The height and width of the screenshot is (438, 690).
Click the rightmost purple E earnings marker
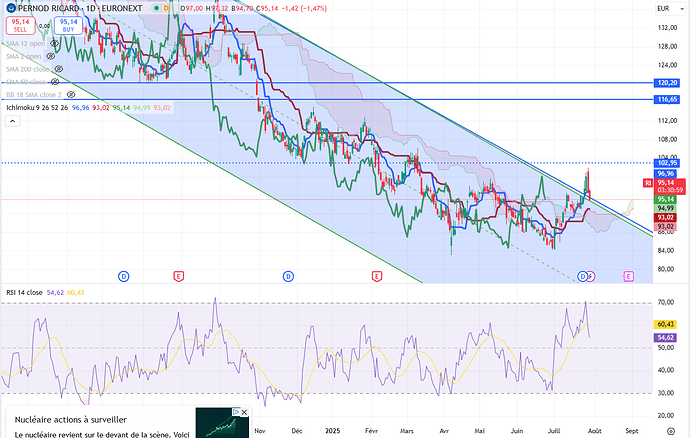pyautogui.click(x=629, y=274)
